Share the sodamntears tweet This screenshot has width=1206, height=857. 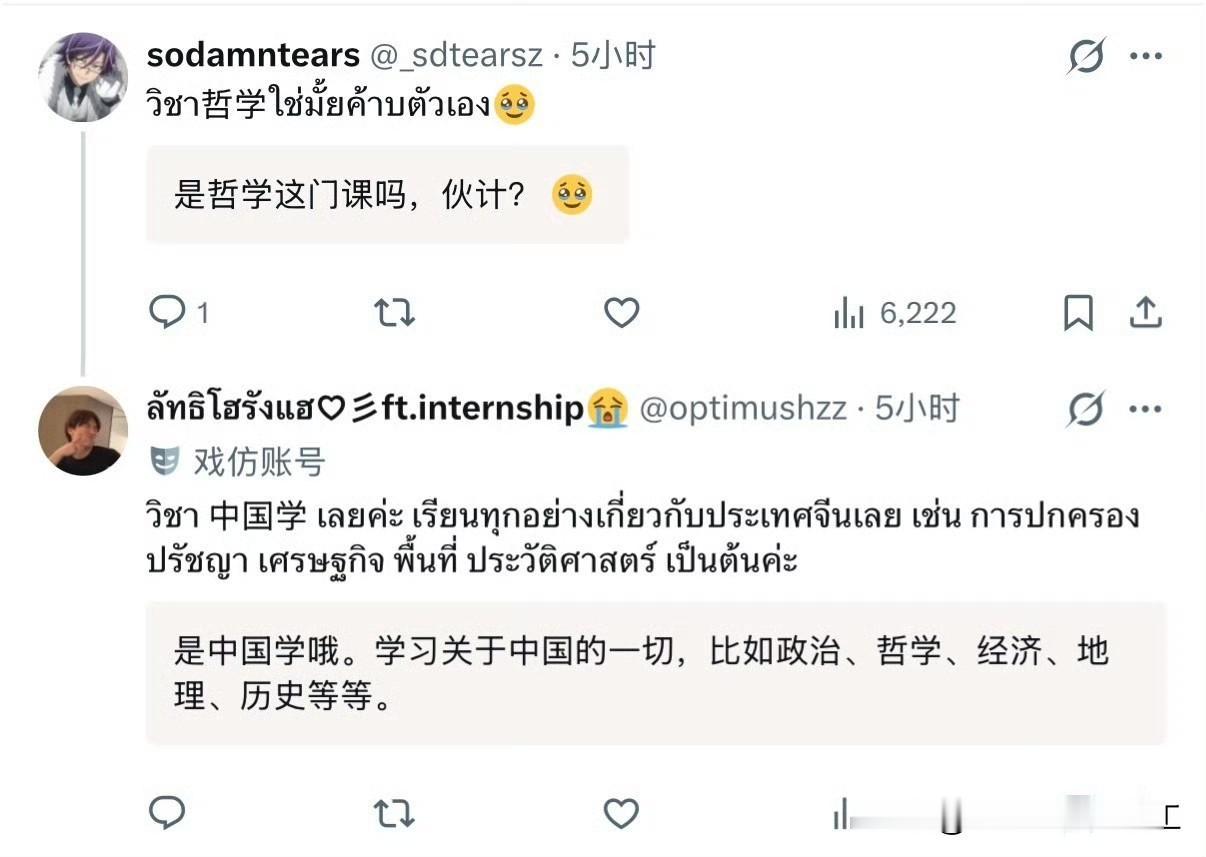pos(1145,313)
